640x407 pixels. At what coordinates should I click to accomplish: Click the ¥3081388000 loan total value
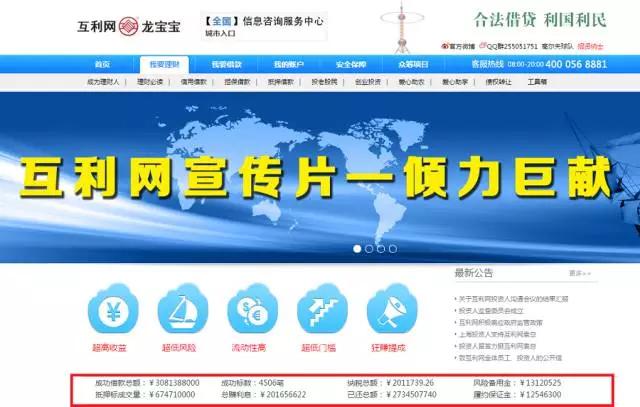pos(174,383)
